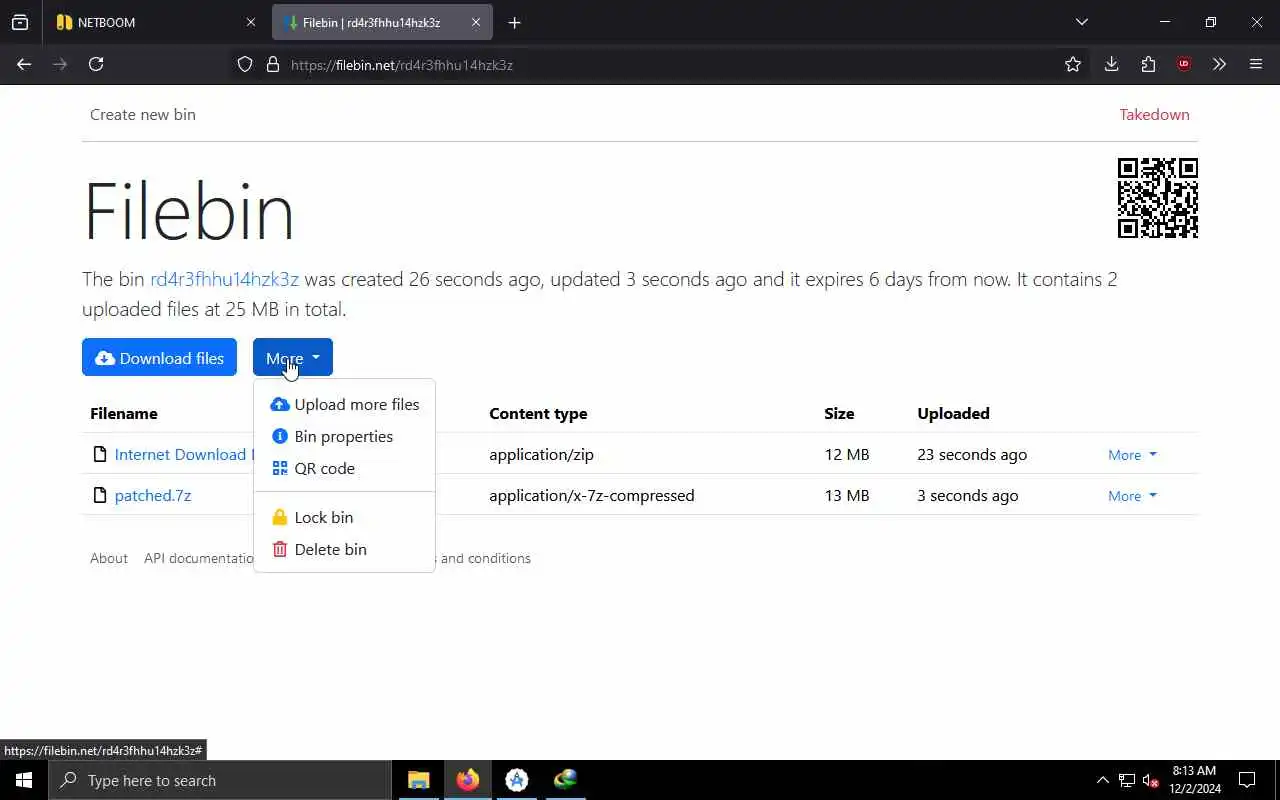Switch to NETBOOM tab

(145, 22)
